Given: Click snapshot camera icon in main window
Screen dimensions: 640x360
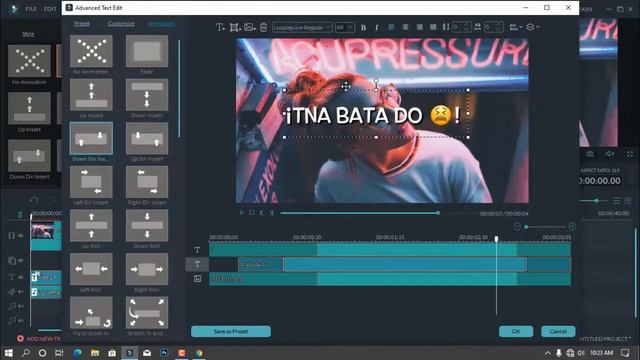Looking at the screenshot, I should click(x=590, y=154).
